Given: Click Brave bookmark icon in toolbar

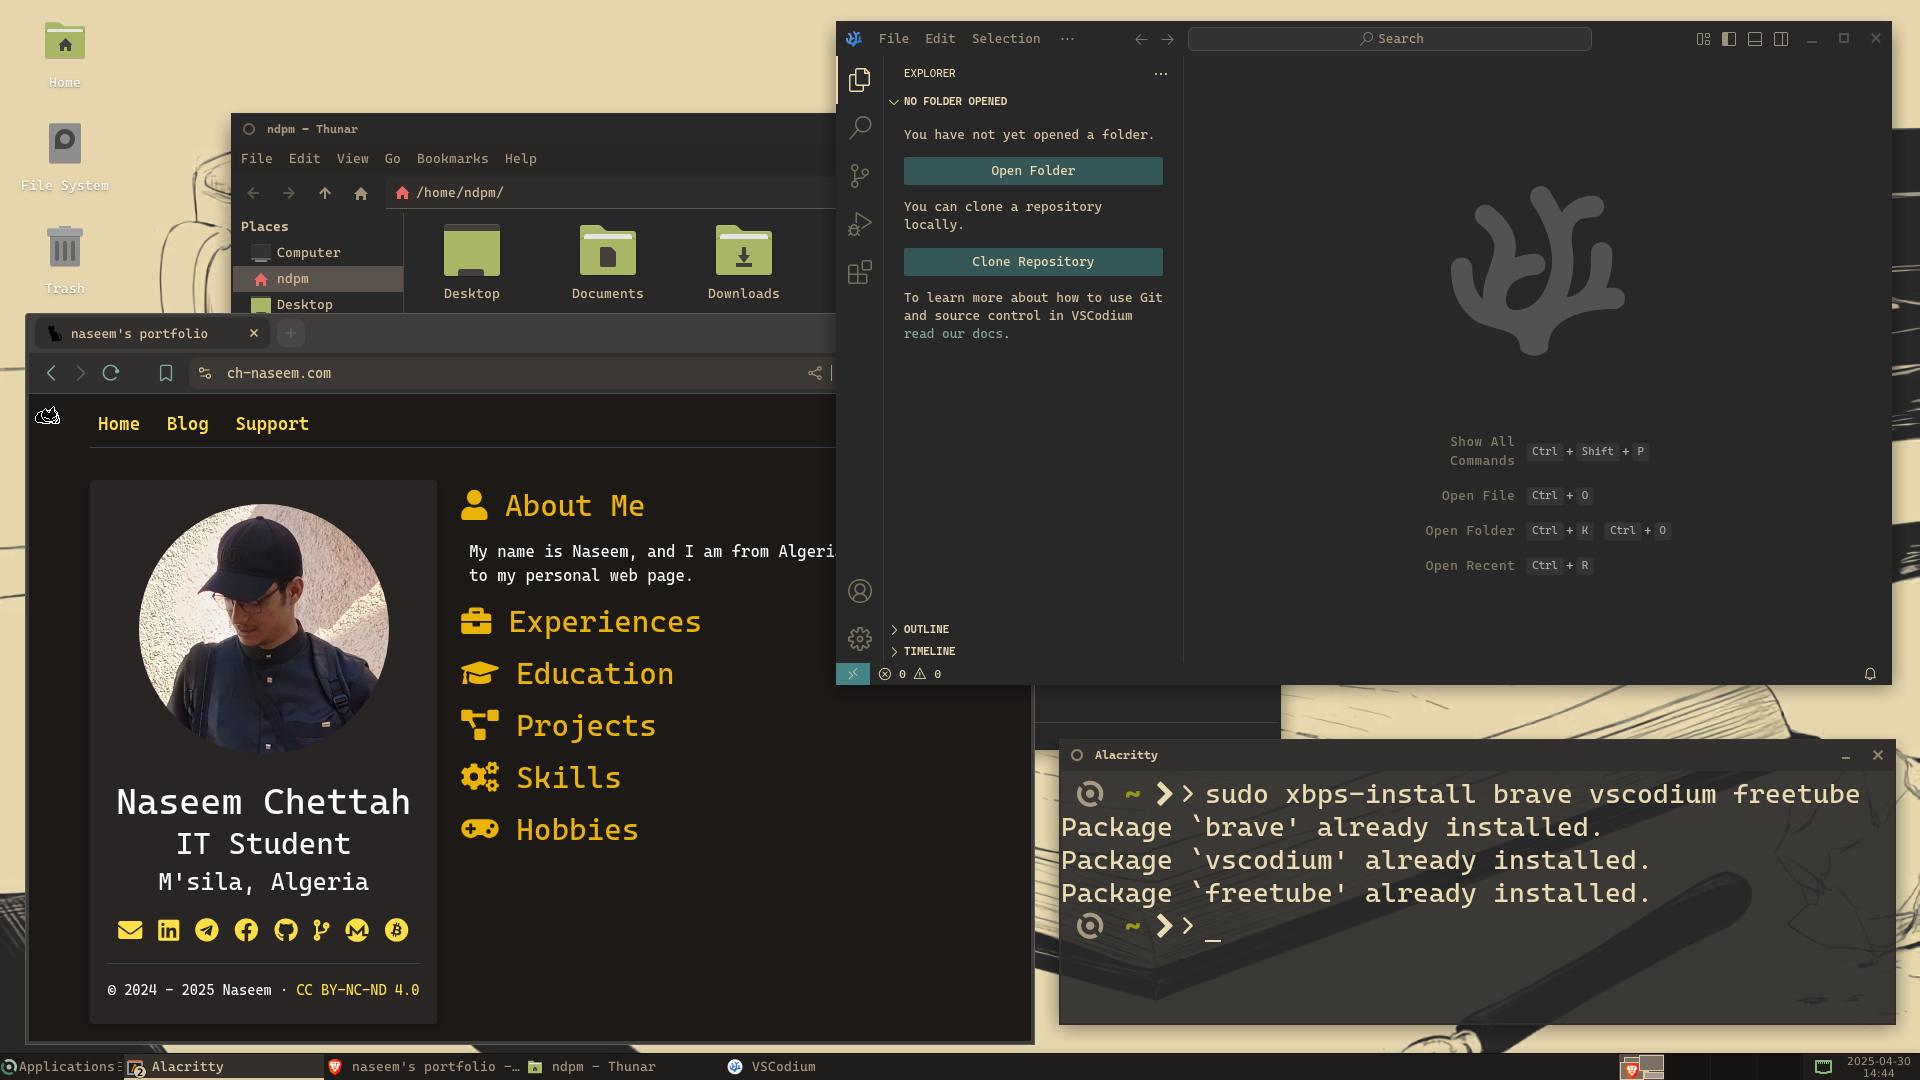Looking at the screenshot, I should pos(166,373).
